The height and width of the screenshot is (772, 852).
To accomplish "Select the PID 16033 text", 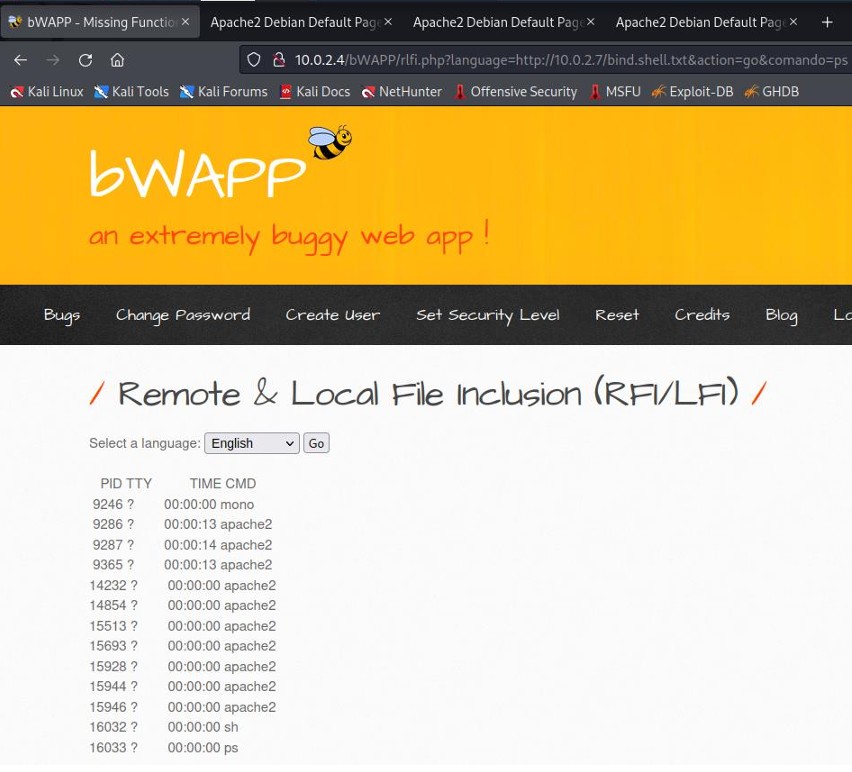I will (108, 748).
